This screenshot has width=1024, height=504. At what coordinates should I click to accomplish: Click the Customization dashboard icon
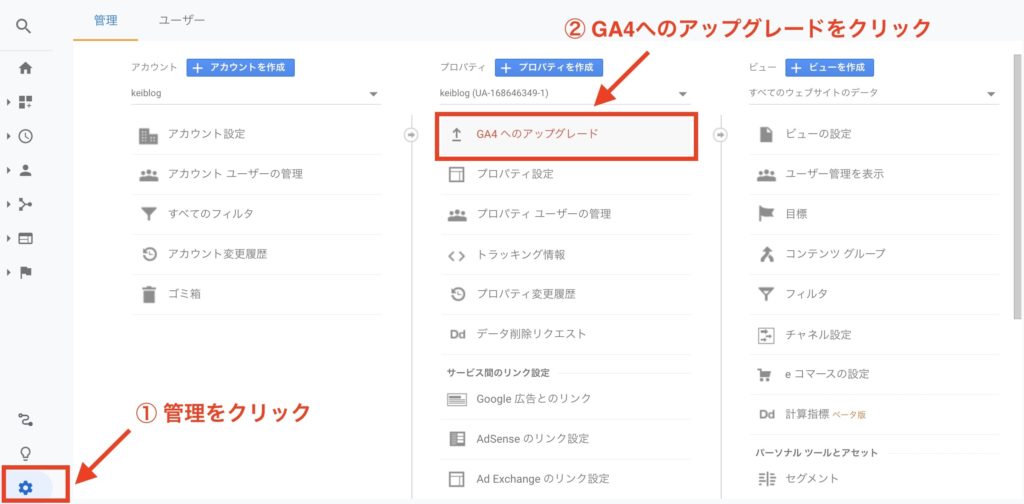tap(25, 102)
